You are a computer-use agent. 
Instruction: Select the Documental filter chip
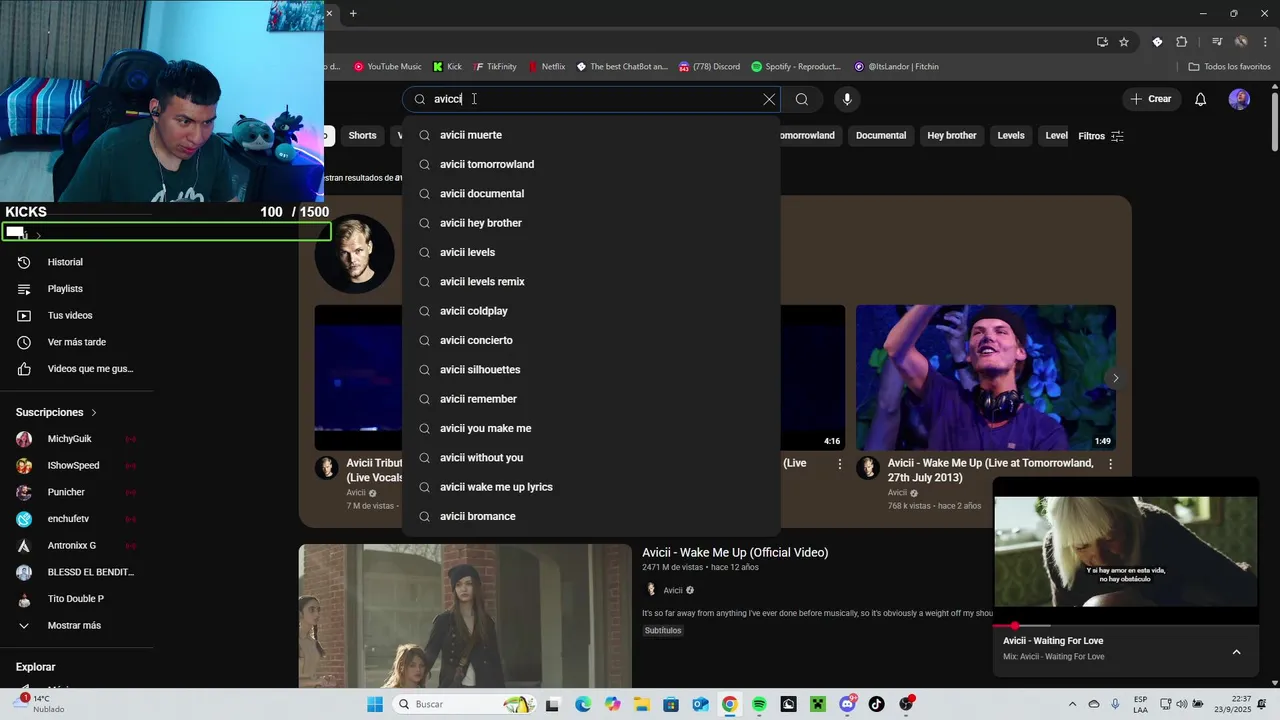(x=881, y=136)
